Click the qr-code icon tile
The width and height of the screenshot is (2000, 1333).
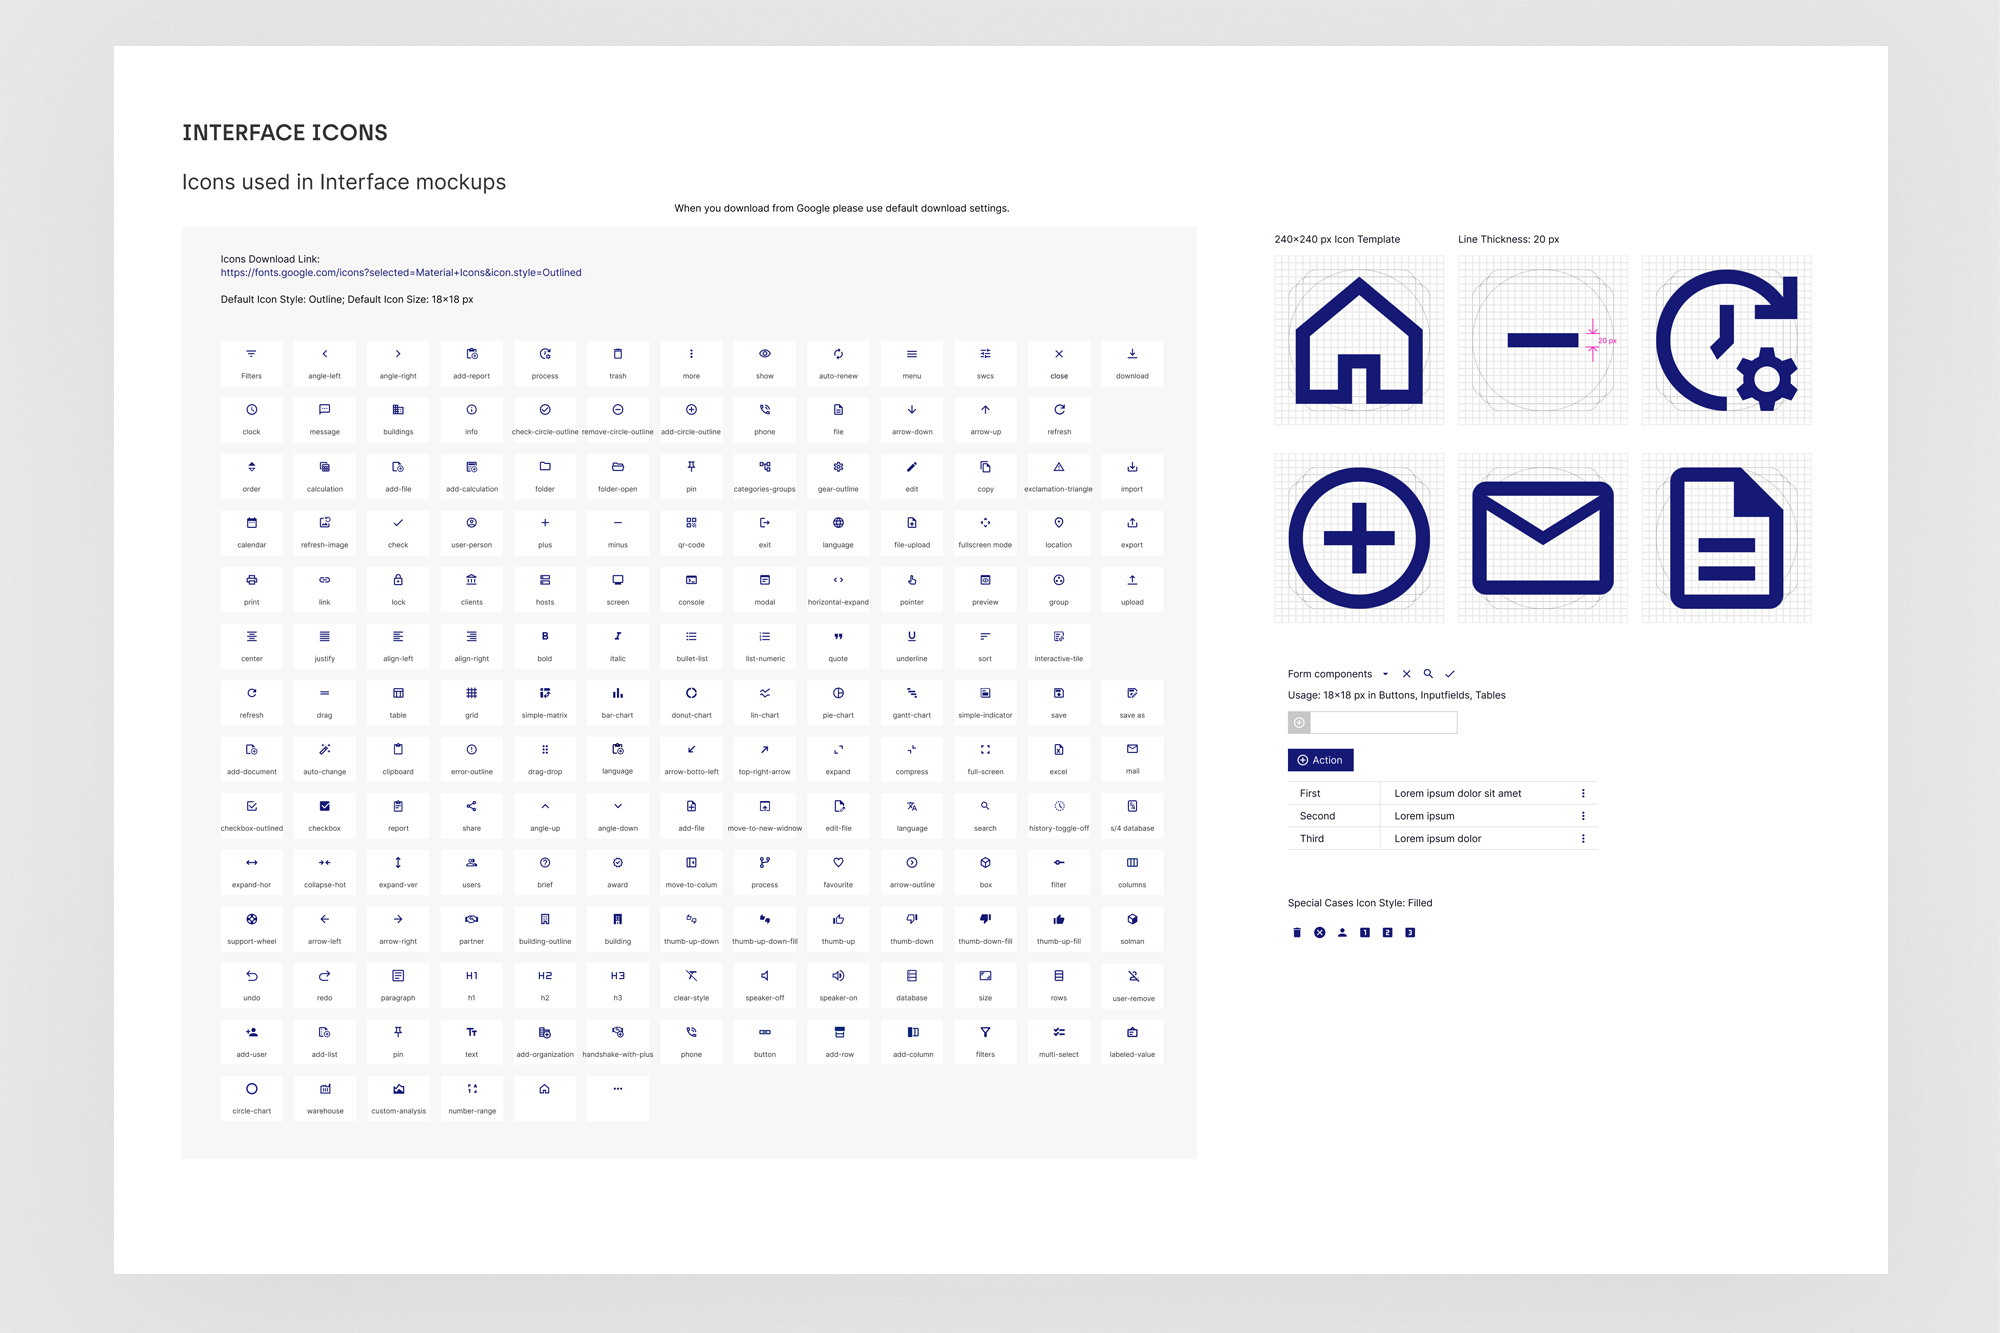pyautogui.click(x=691, y=531)
